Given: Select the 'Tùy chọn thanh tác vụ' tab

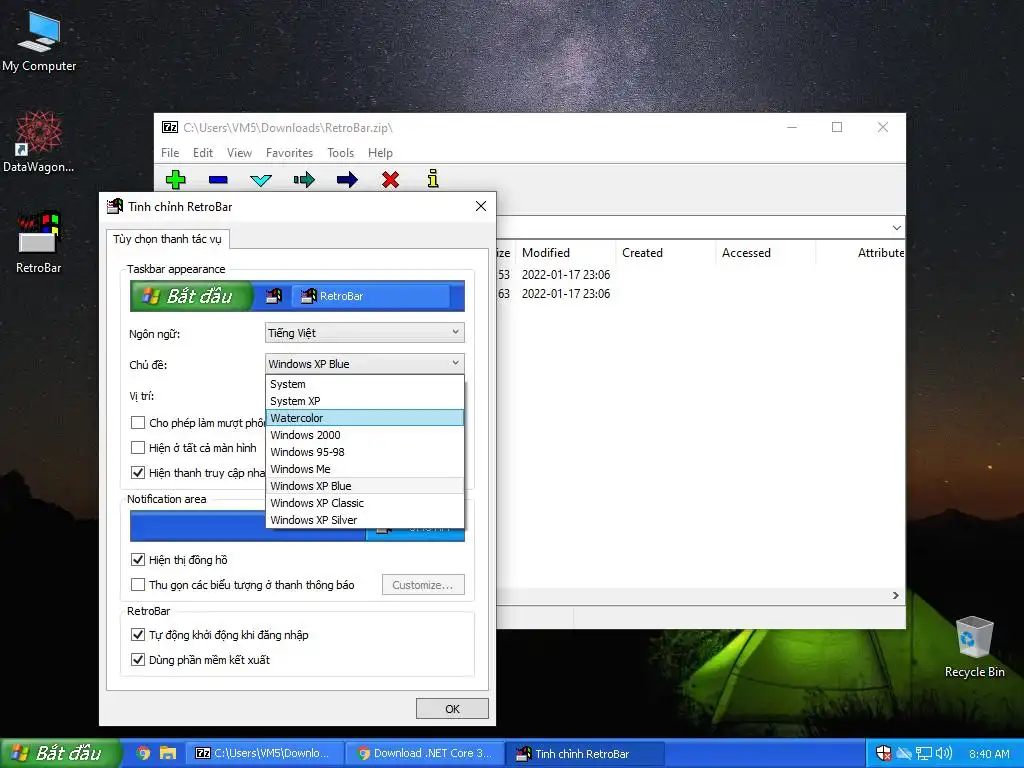Looking at the screenshot, I should pyautogui.click(x=167, y=239).
